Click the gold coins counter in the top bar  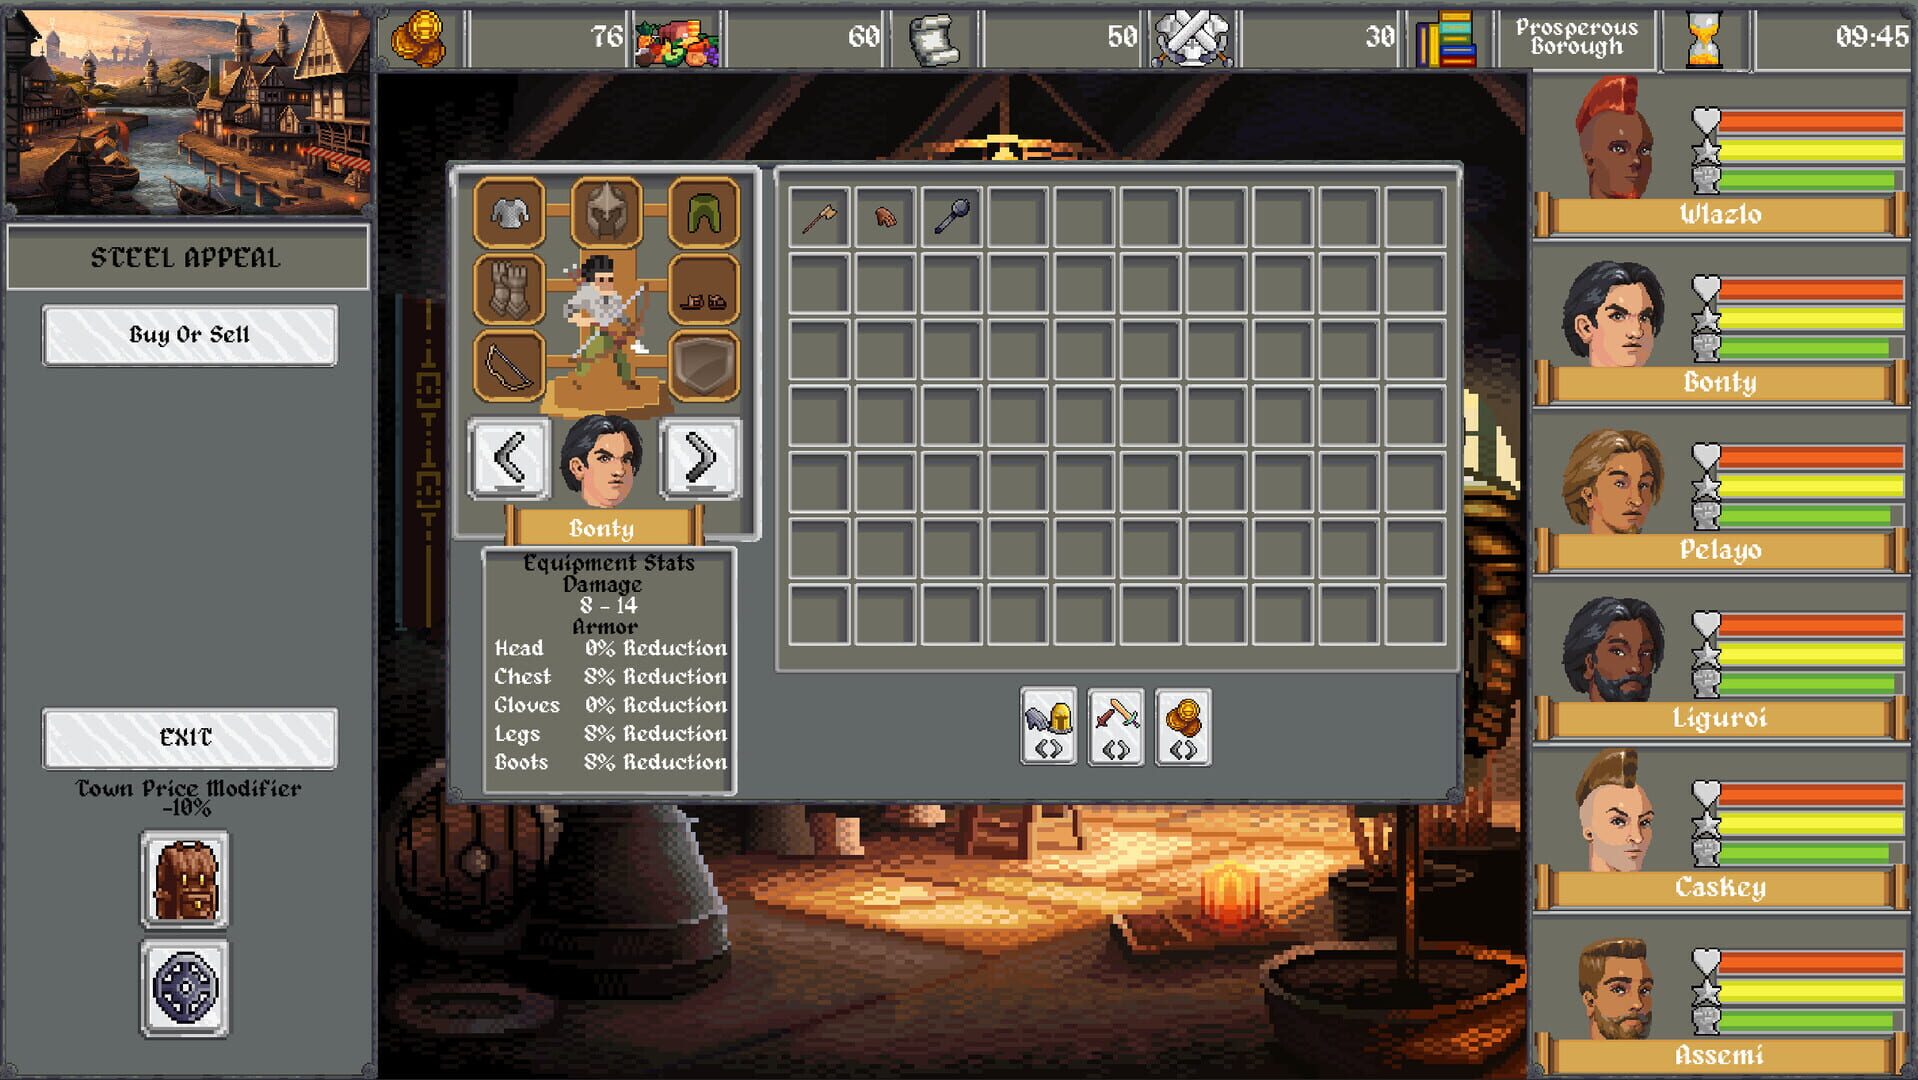[x=428, y=33]
